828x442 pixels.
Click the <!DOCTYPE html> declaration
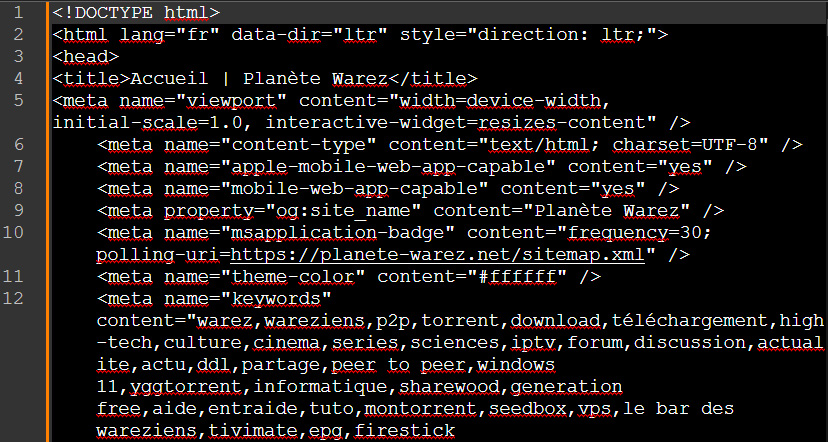click(x=136, y=12)
